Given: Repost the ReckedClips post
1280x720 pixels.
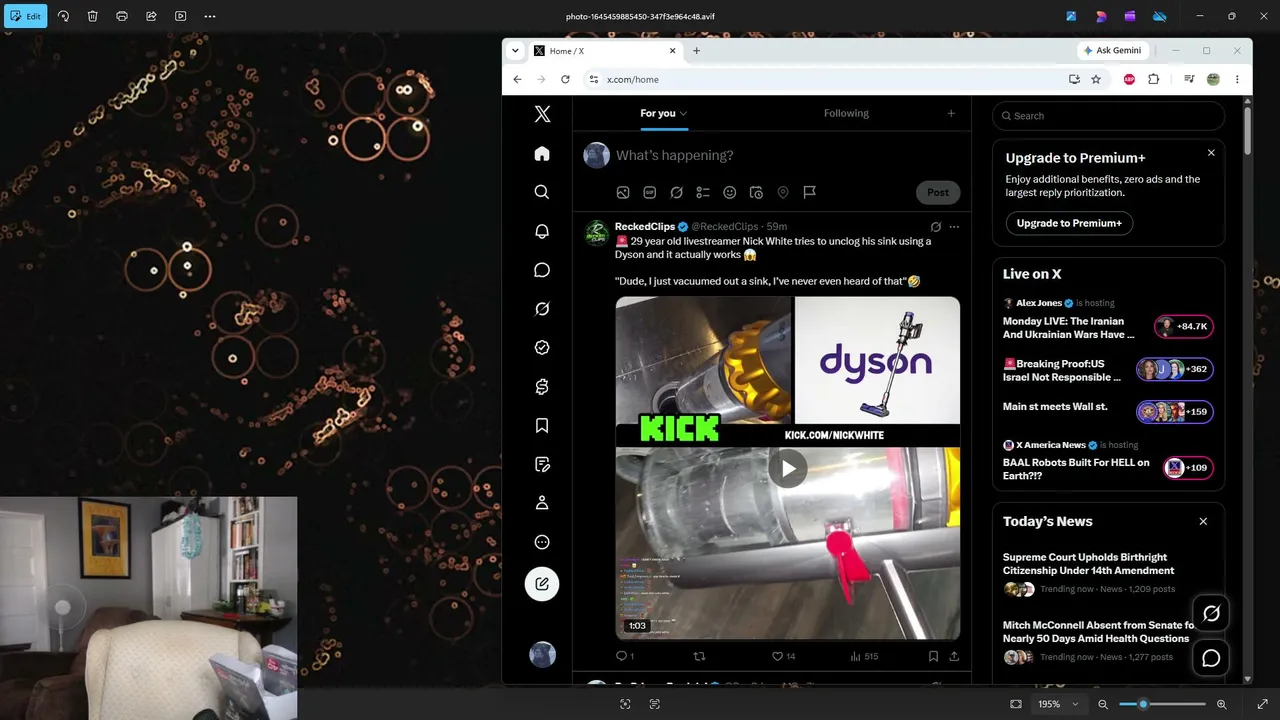Looking at the screenshot, I should (699, 656).
